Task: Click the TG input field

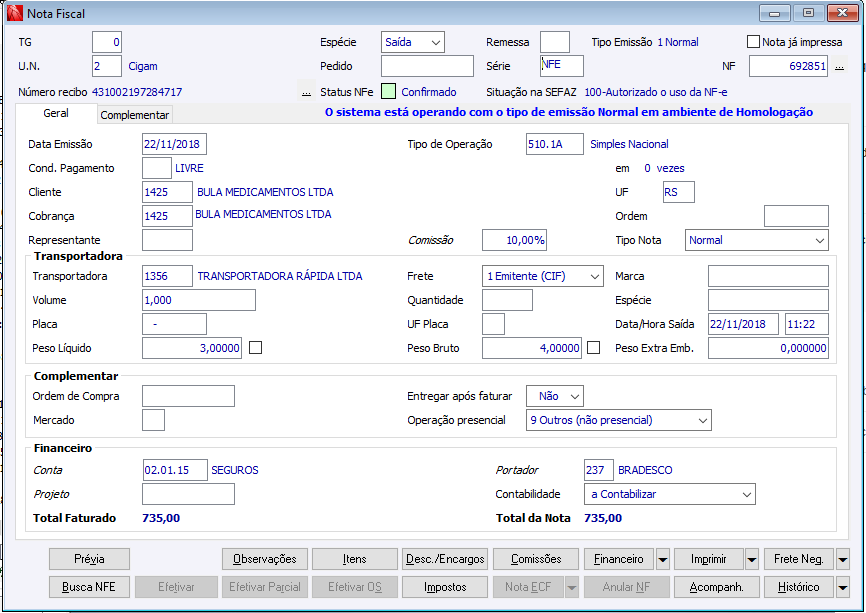Action: tap(107, 42)
